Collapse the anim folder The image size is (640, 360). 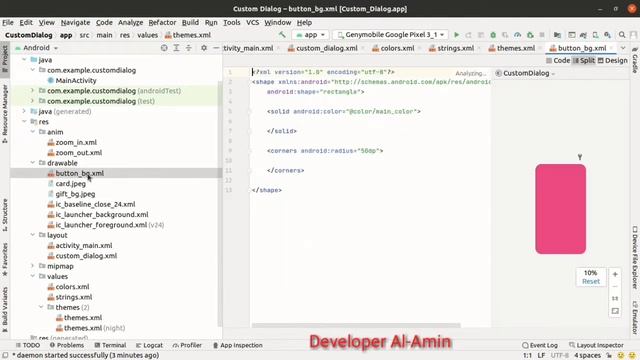pyautogui.click(x=33, y=132)
